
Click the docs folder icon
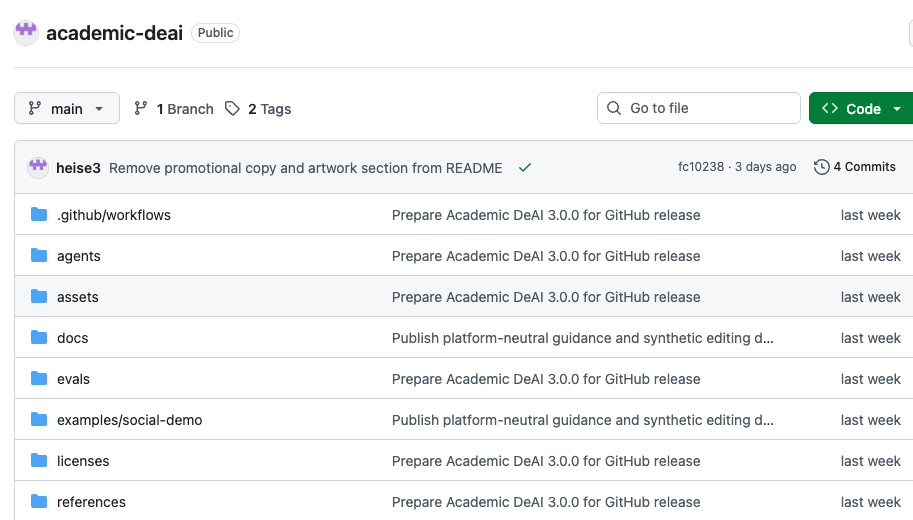coord(39,337)
